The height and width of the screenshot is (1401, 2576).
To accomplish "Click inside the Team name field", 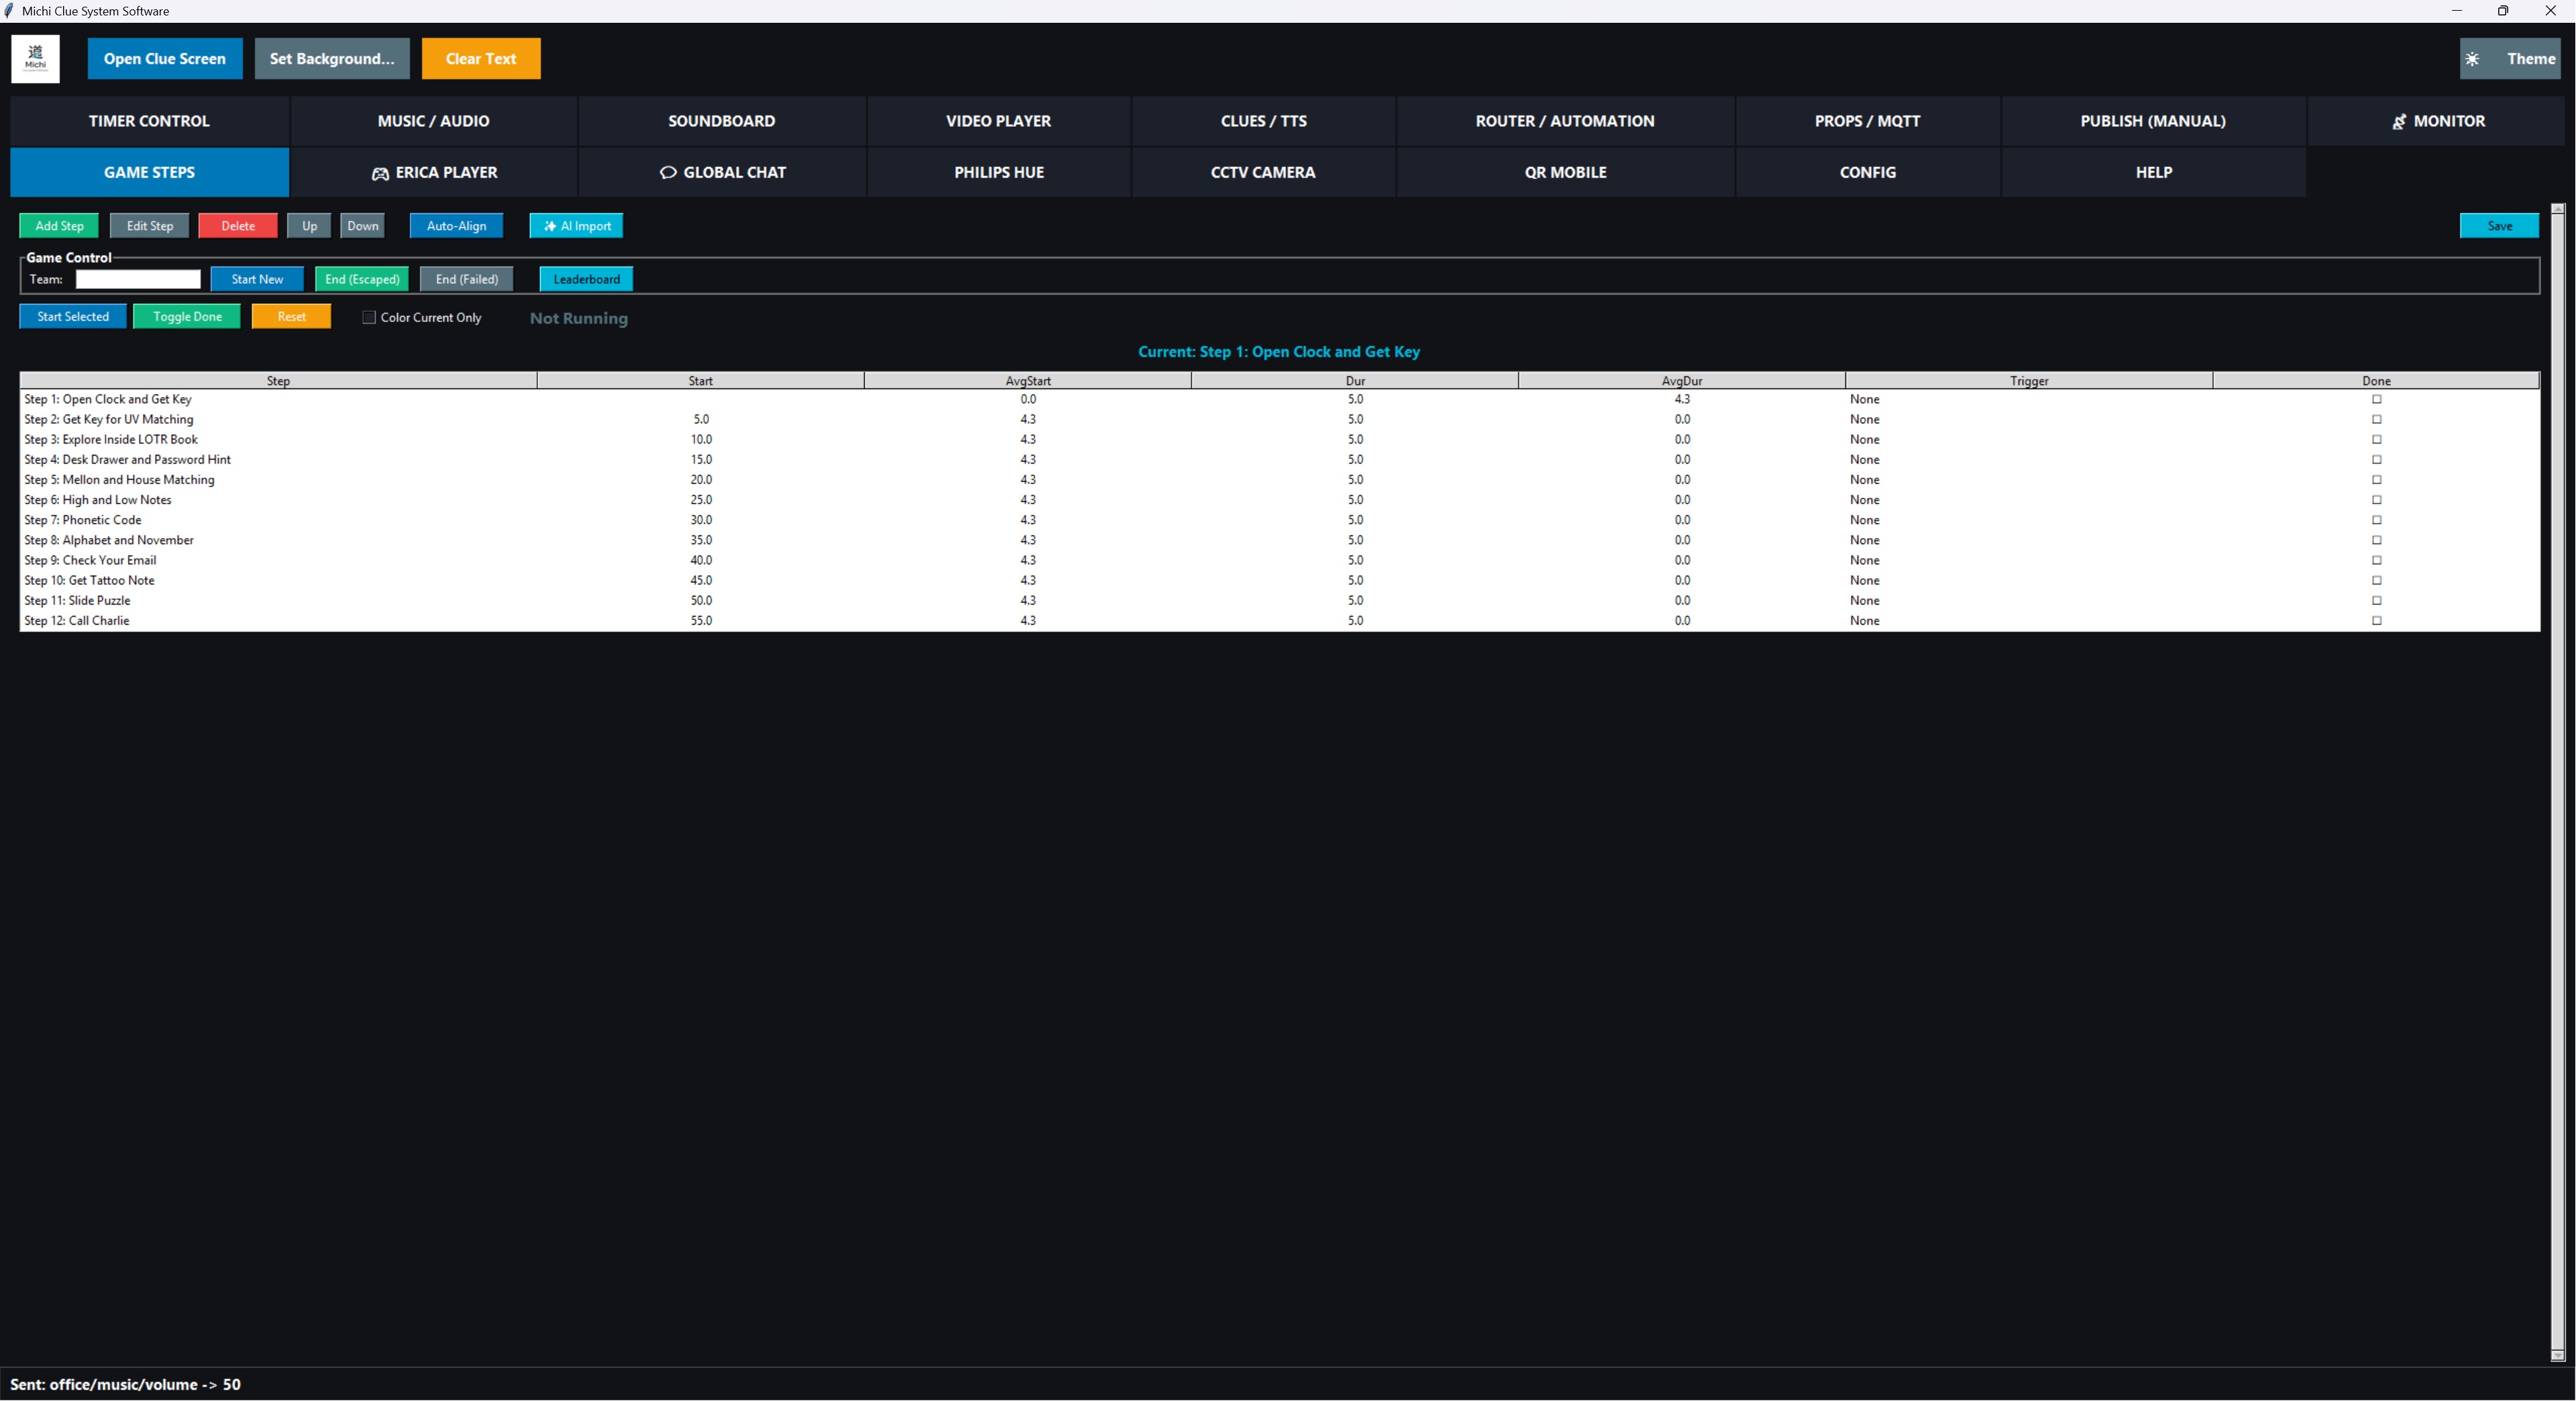I will (x=137, y=279).
